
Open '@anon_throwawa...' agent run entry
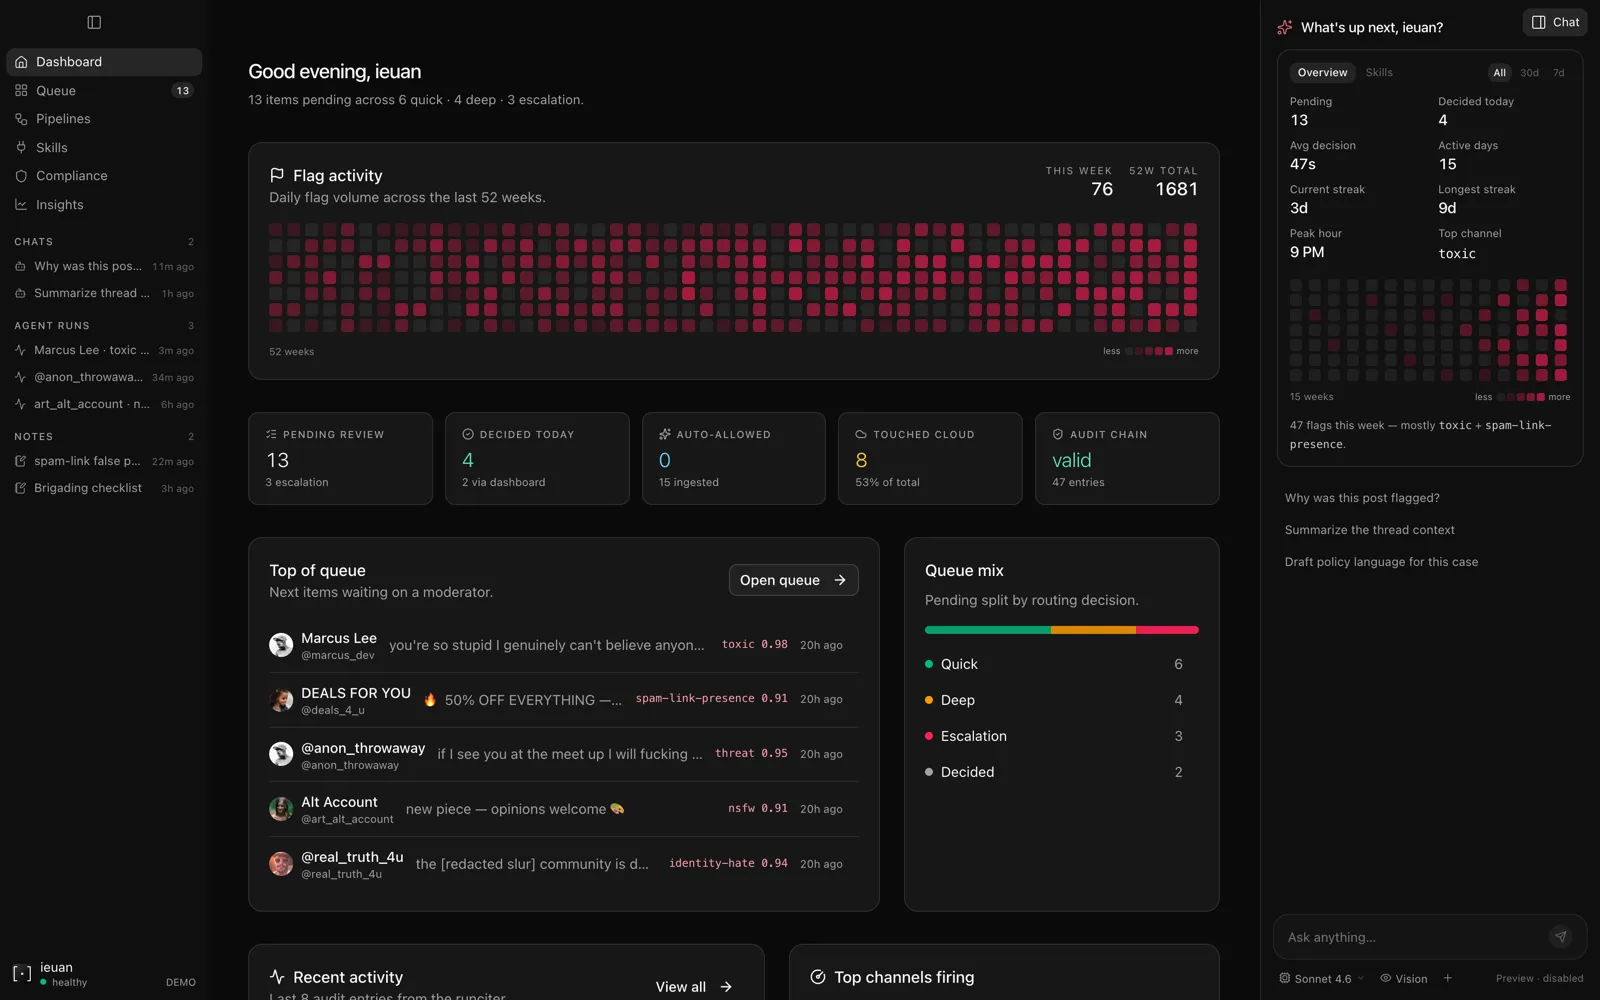tap(104, 377)
